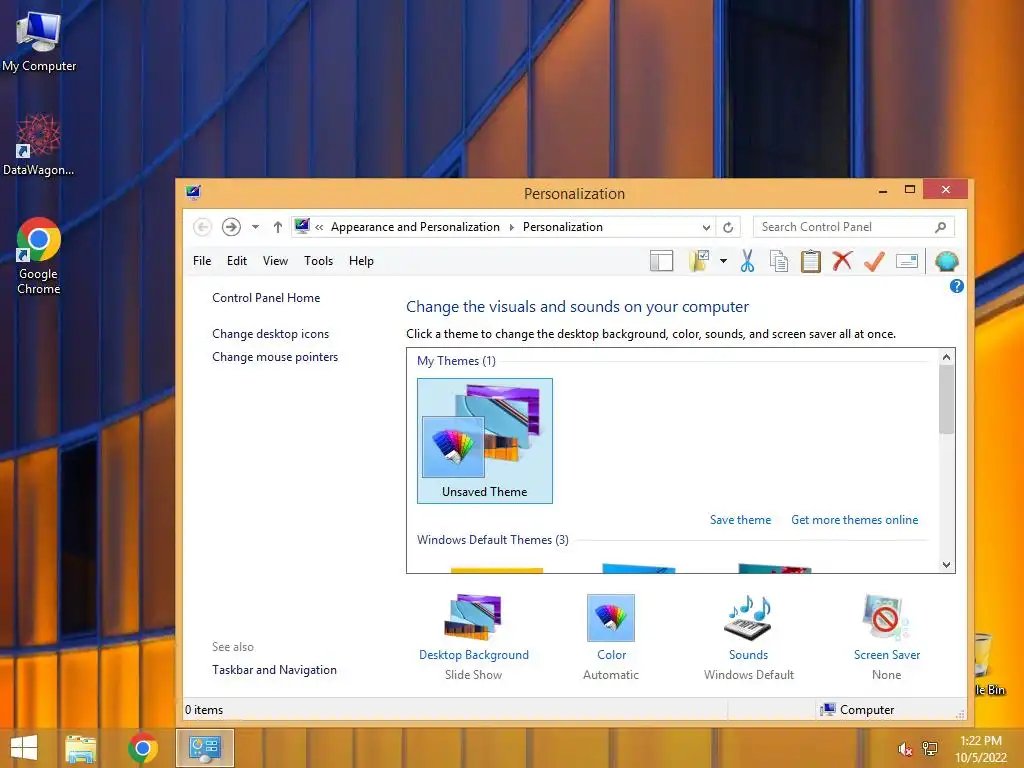
Task: Click the Save theme link
Action: [x=740, y=520]
